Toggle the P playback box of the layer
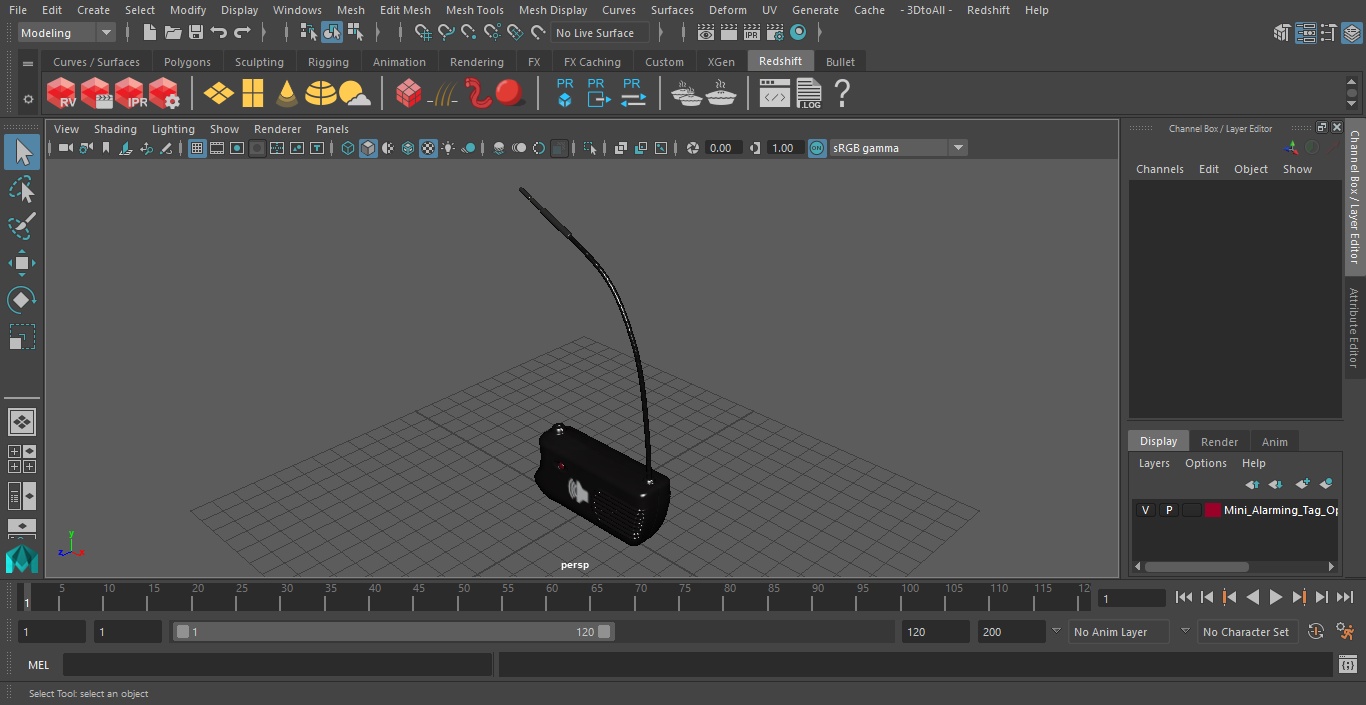The image size is (1366, 705). [1168, 510]
